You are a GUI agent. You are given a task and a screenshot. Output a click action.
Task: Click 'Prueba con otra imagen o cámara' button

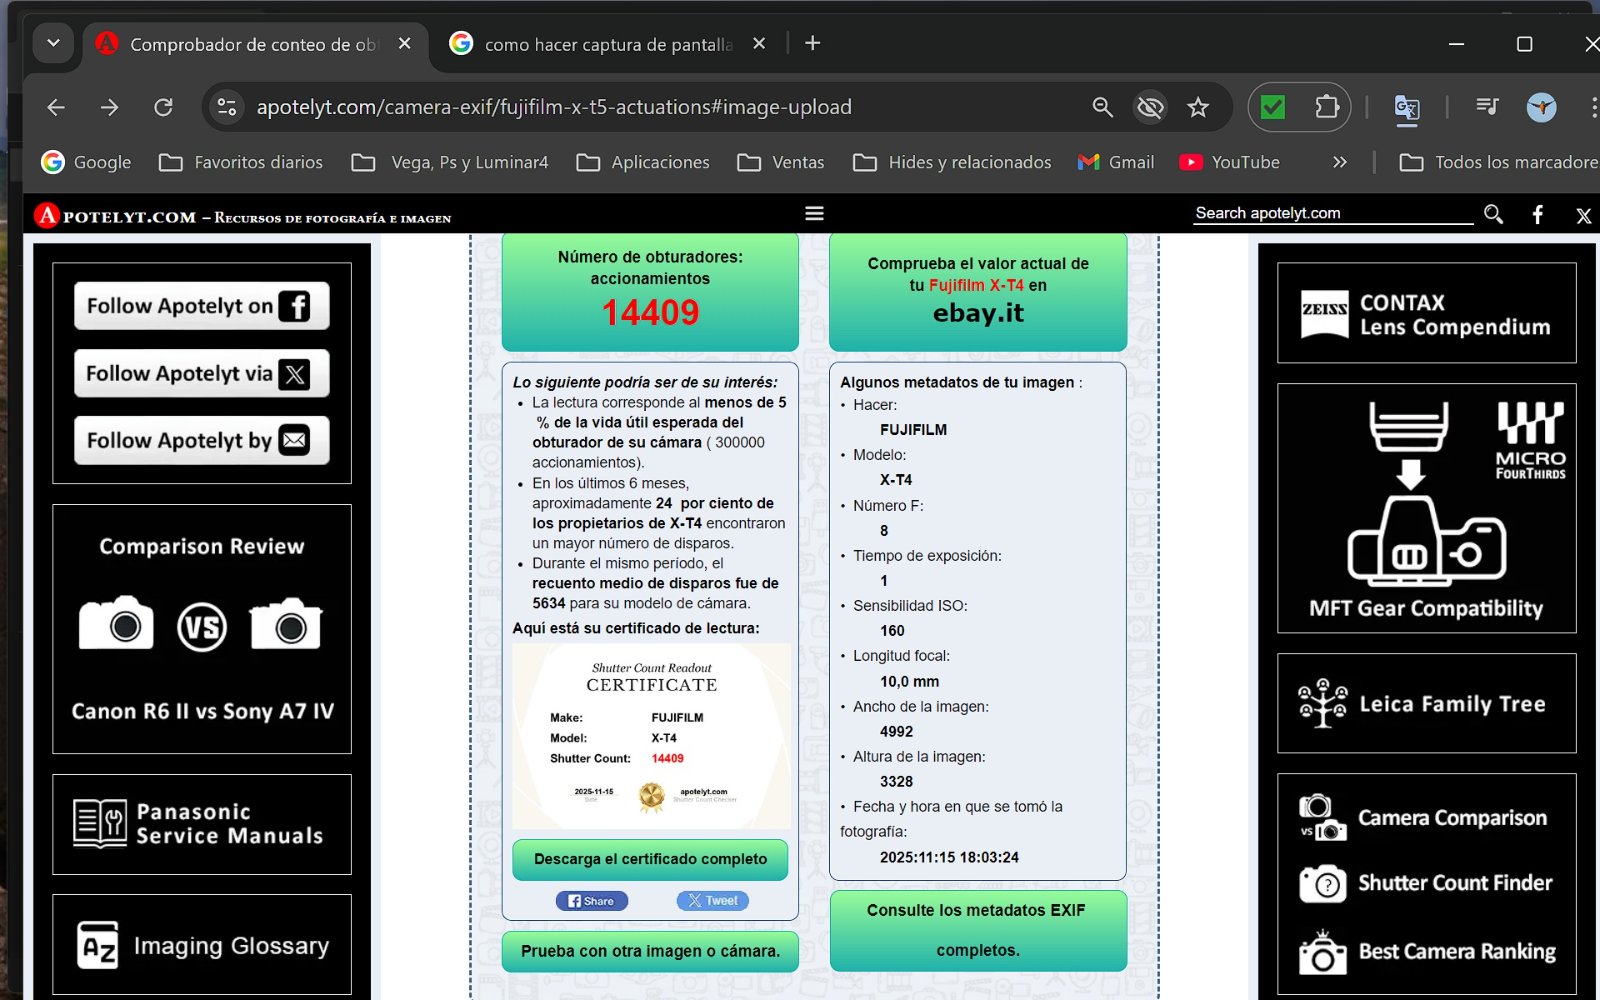click(x=650, y=951)
